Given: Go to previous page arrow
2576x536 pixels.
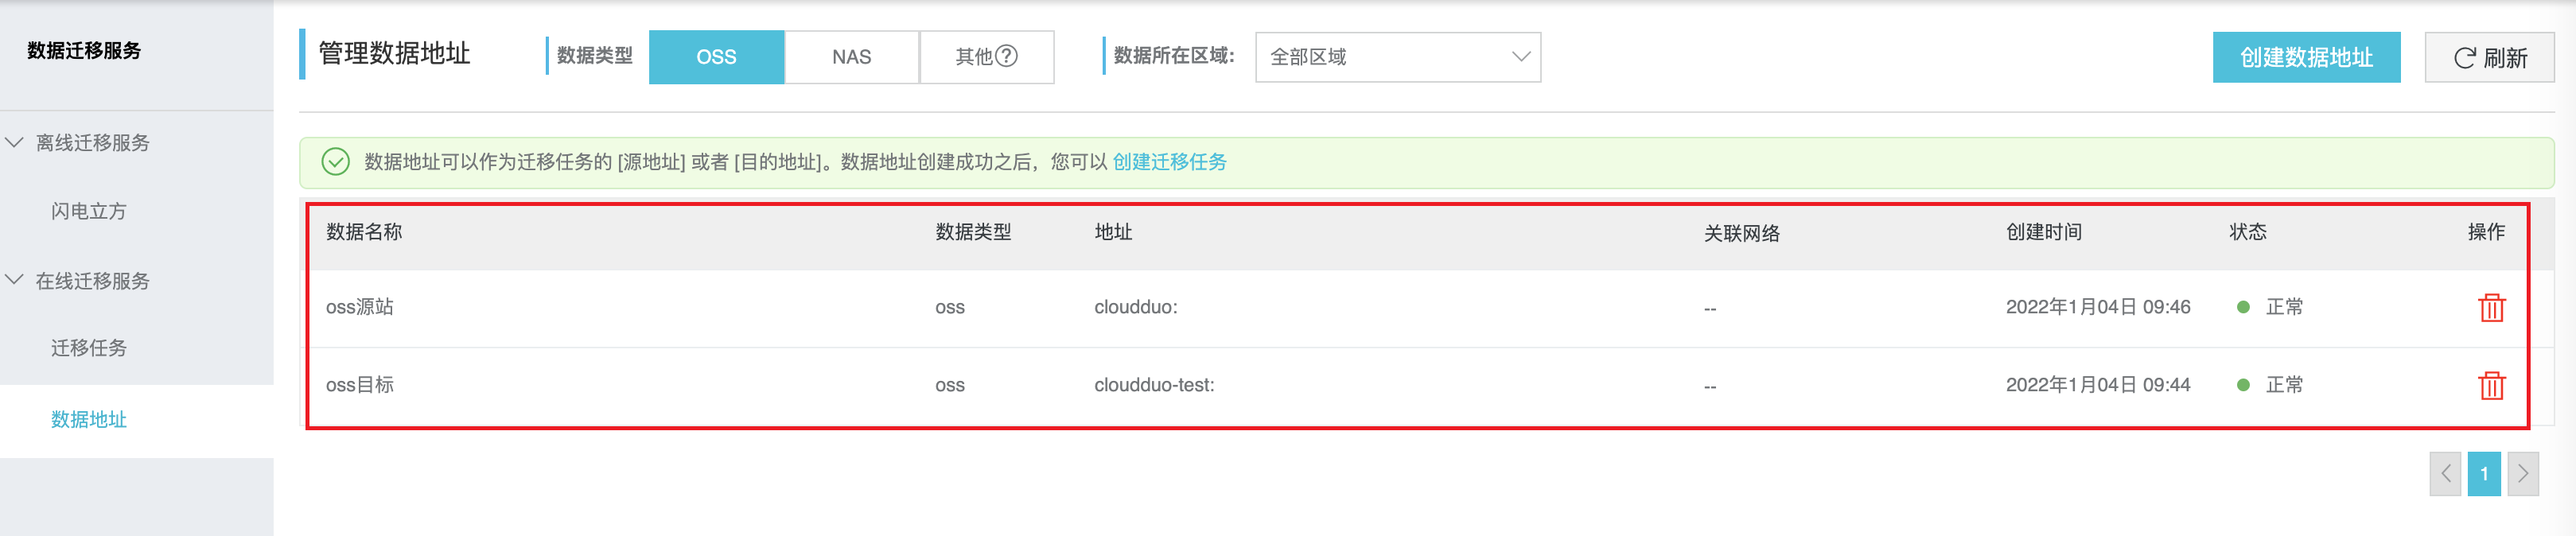Looking at the screenshot, I should point(2445,474).
